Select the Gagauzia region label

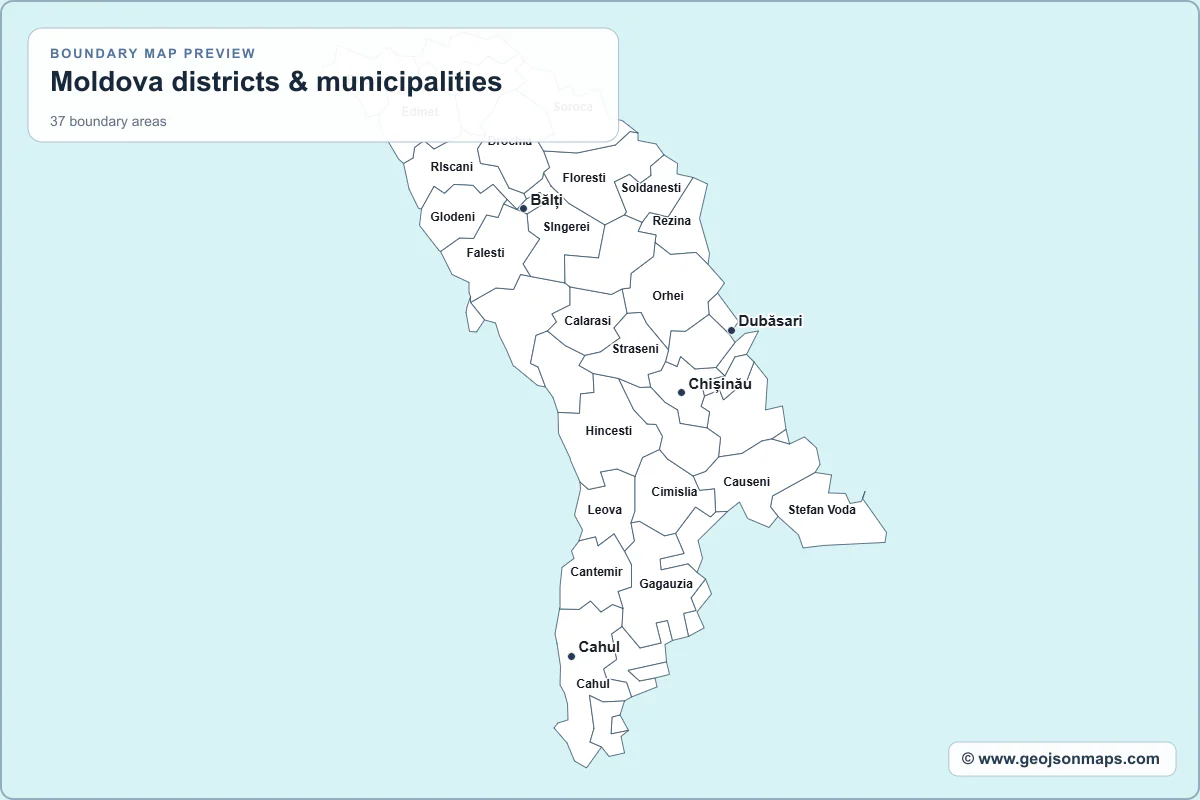pyautogui.click(x=666, y=584)
